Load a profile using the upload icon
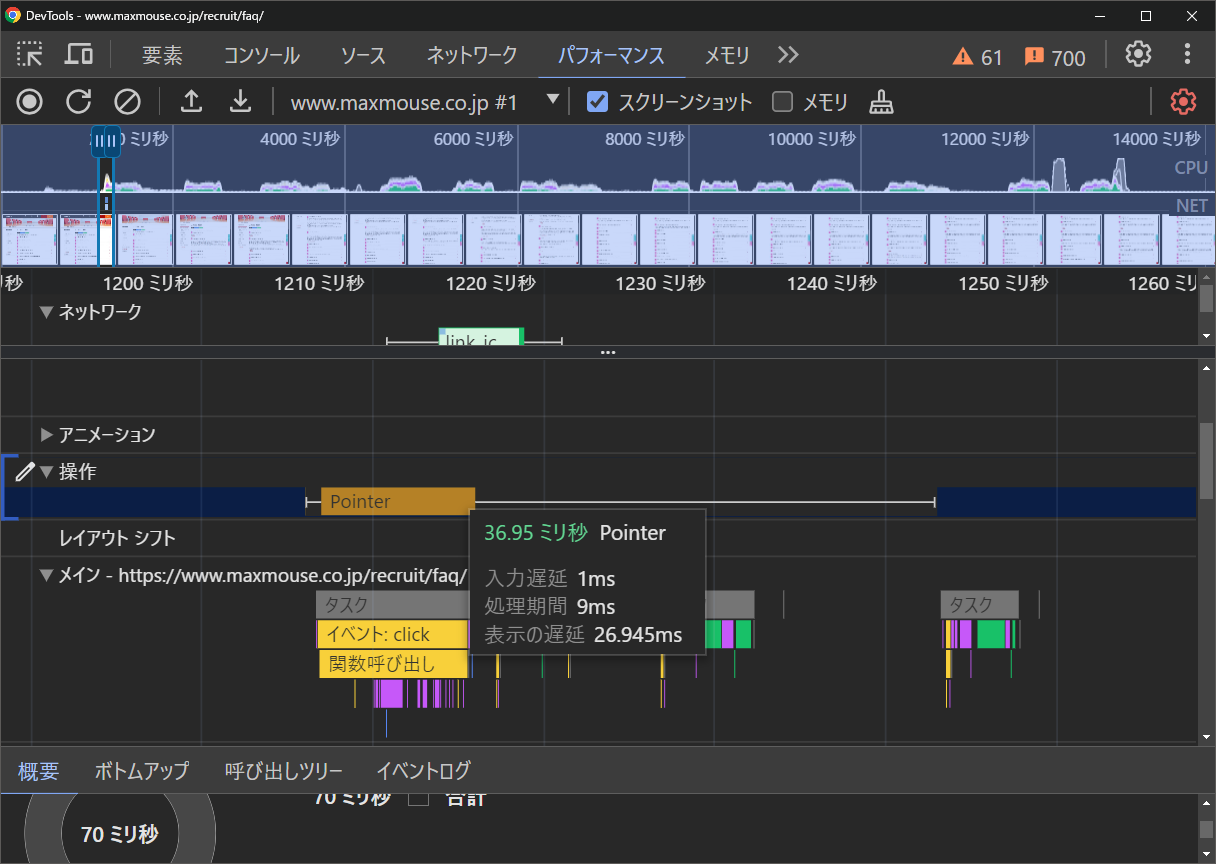Viewport: 1216px width, 864px height. 191,101
